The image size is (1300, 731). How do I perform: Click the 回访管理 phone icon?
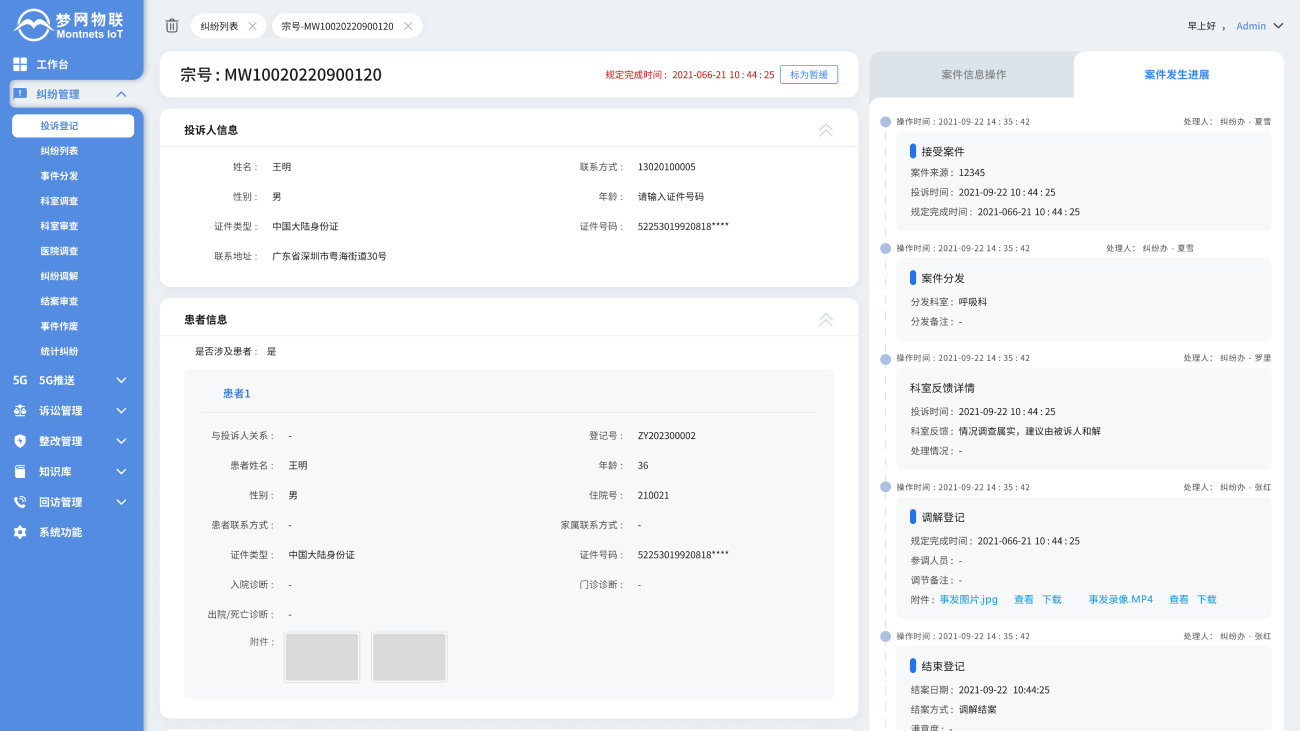20,502
